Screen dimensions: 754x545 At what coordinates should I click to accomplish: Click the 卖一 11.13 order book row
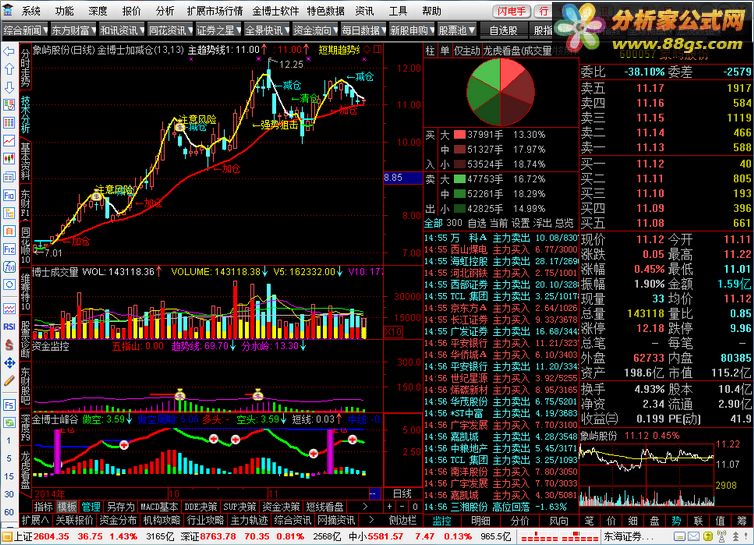tap(666, 147)
